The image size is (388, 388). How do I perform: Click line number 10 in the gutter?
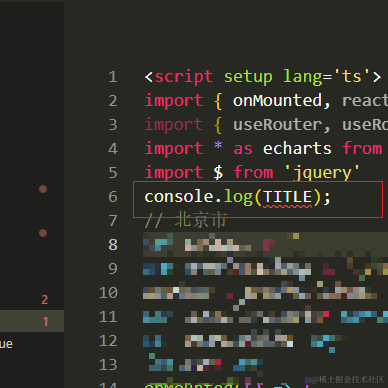tap(108, 293)
